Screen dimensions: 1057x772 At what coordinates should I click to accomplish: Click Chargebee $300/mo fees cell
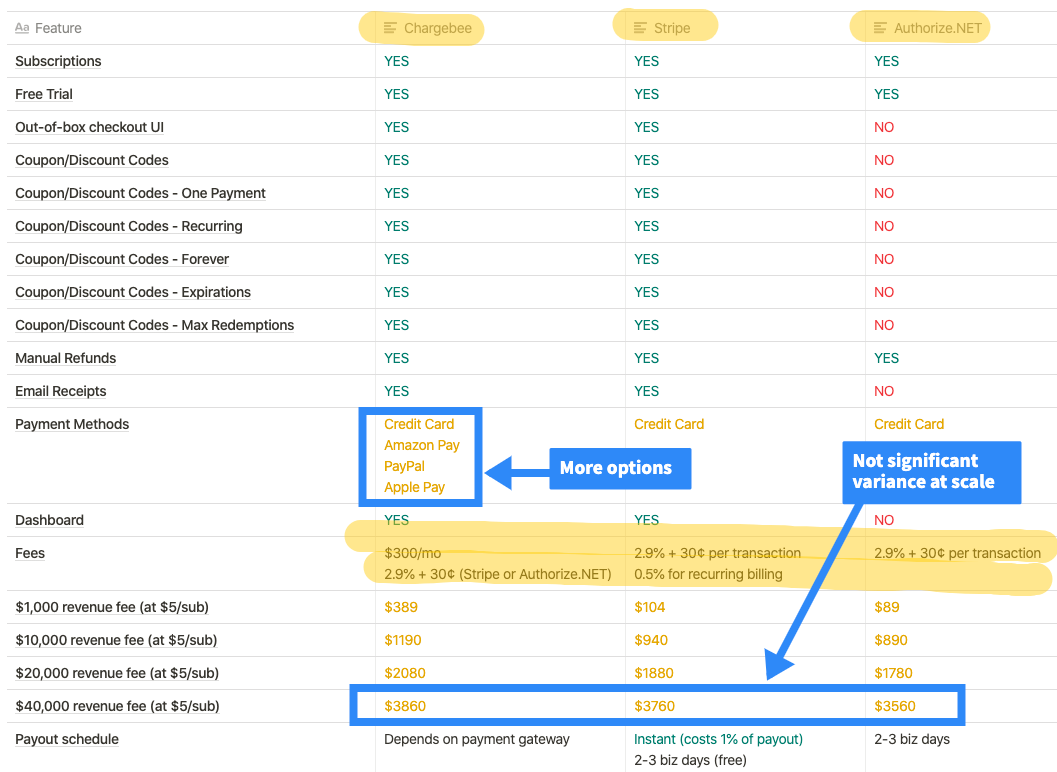click(x=500, y=564)
